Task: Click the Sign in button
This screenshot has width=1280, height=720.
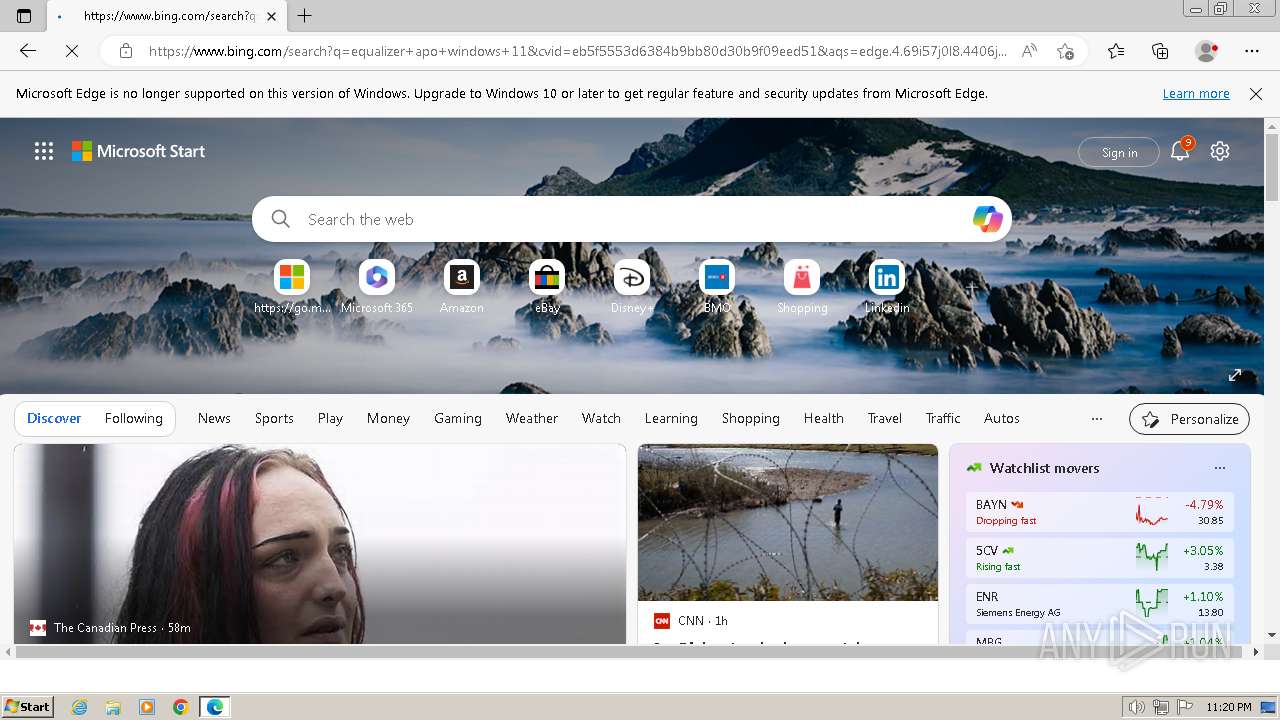Action: point(1119,152)
